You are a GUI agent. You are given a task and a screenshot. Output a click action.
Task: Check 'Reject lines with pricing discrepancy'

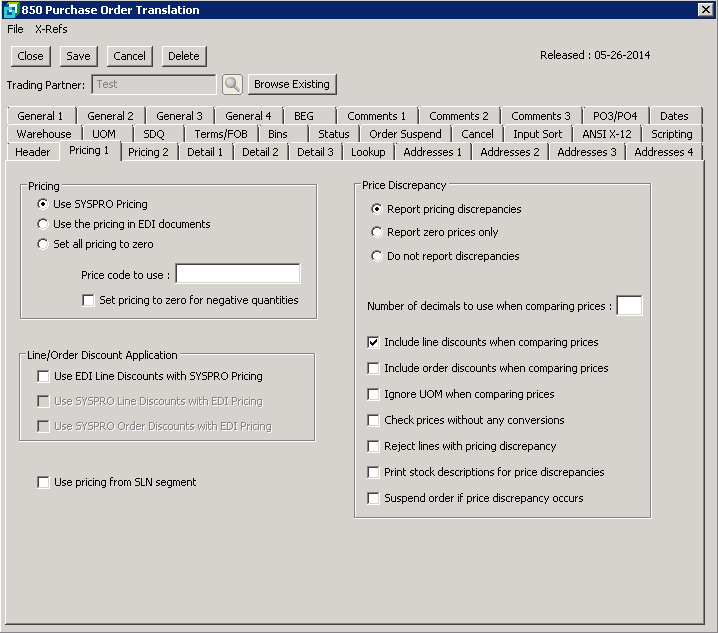pos(374,446)
